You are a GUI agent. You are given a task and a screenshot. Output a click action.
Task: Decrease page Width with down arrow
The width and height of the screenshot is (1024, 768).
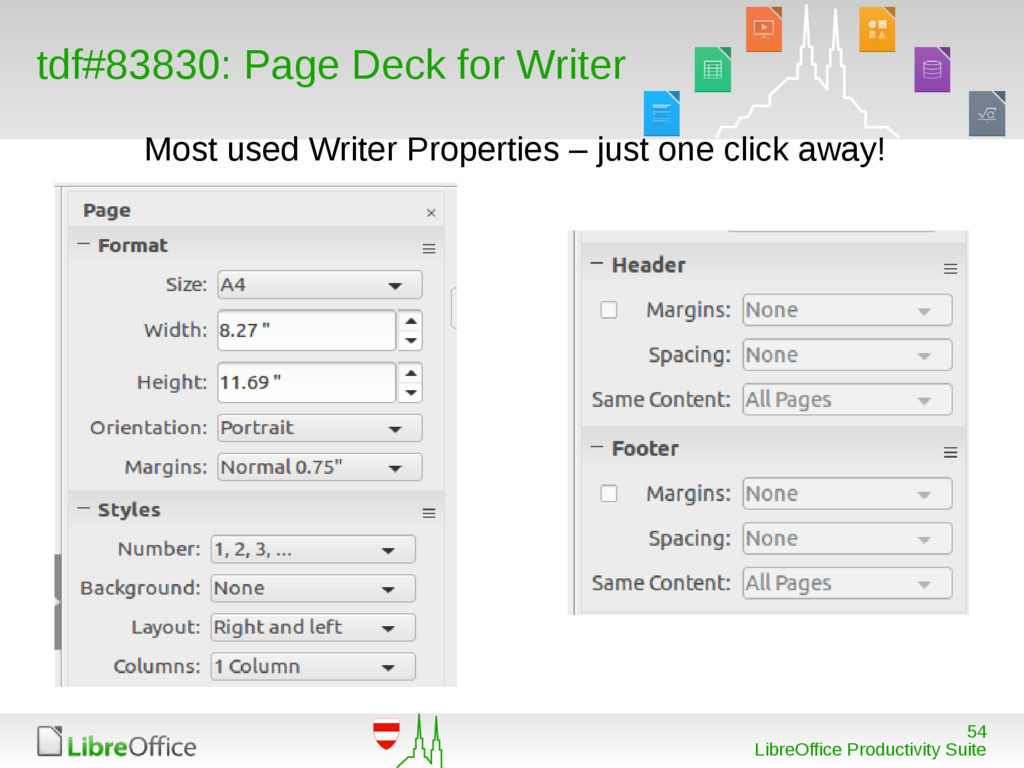(x=411, y=340)
